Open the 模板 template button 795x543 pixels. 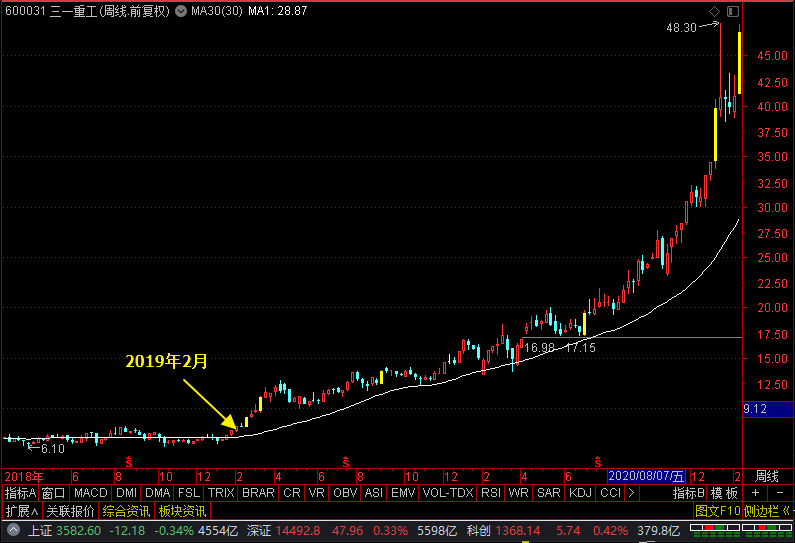pos(724,493)
